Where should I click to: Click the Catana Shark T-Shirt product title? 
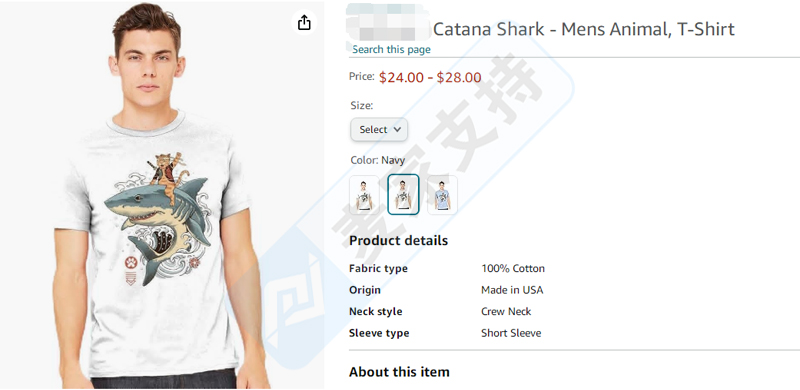coord(584,29)
